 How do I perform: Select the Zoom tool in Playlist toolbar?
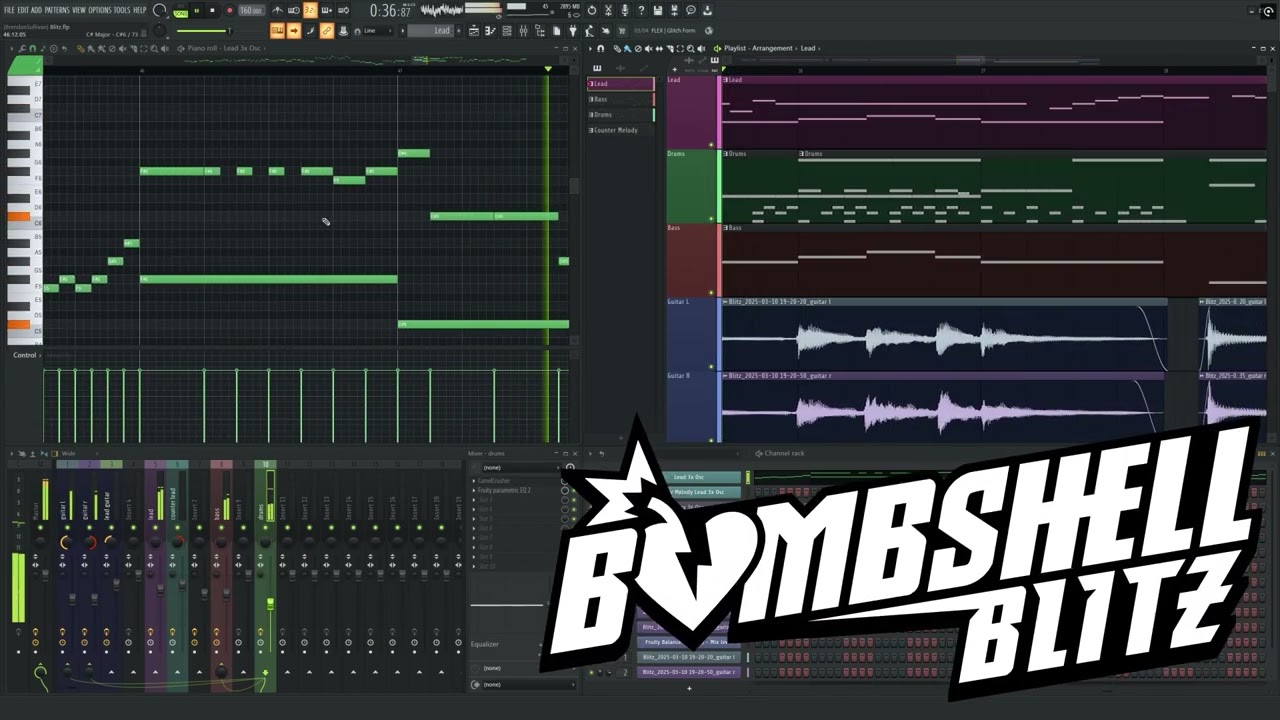691,48
